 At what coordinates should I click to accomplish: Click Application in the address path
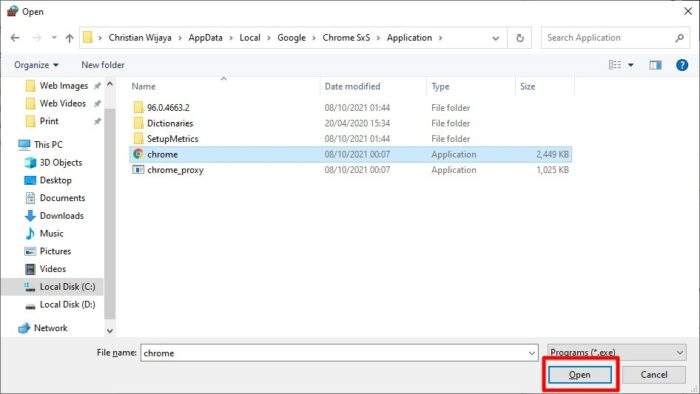409,38
